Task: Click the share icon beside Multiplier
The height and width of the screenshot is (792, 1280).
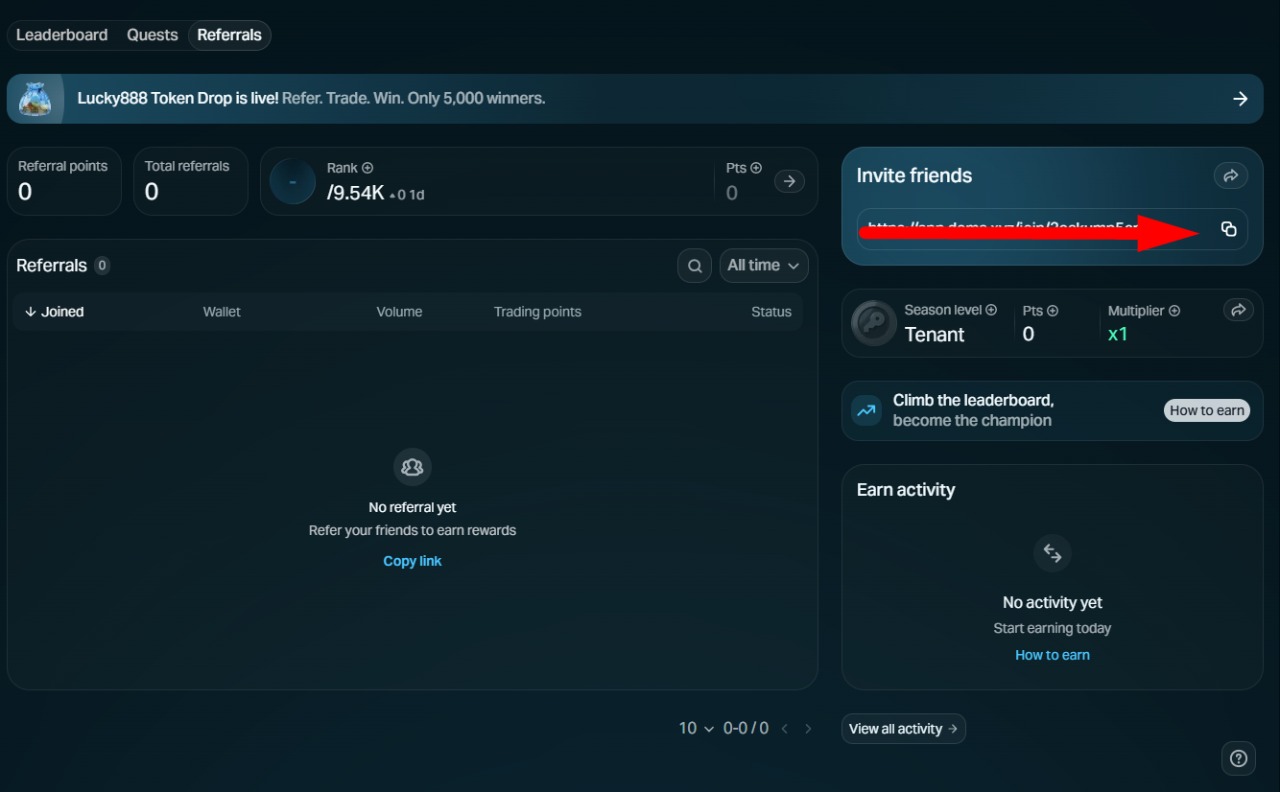Action: [1238, 310]
